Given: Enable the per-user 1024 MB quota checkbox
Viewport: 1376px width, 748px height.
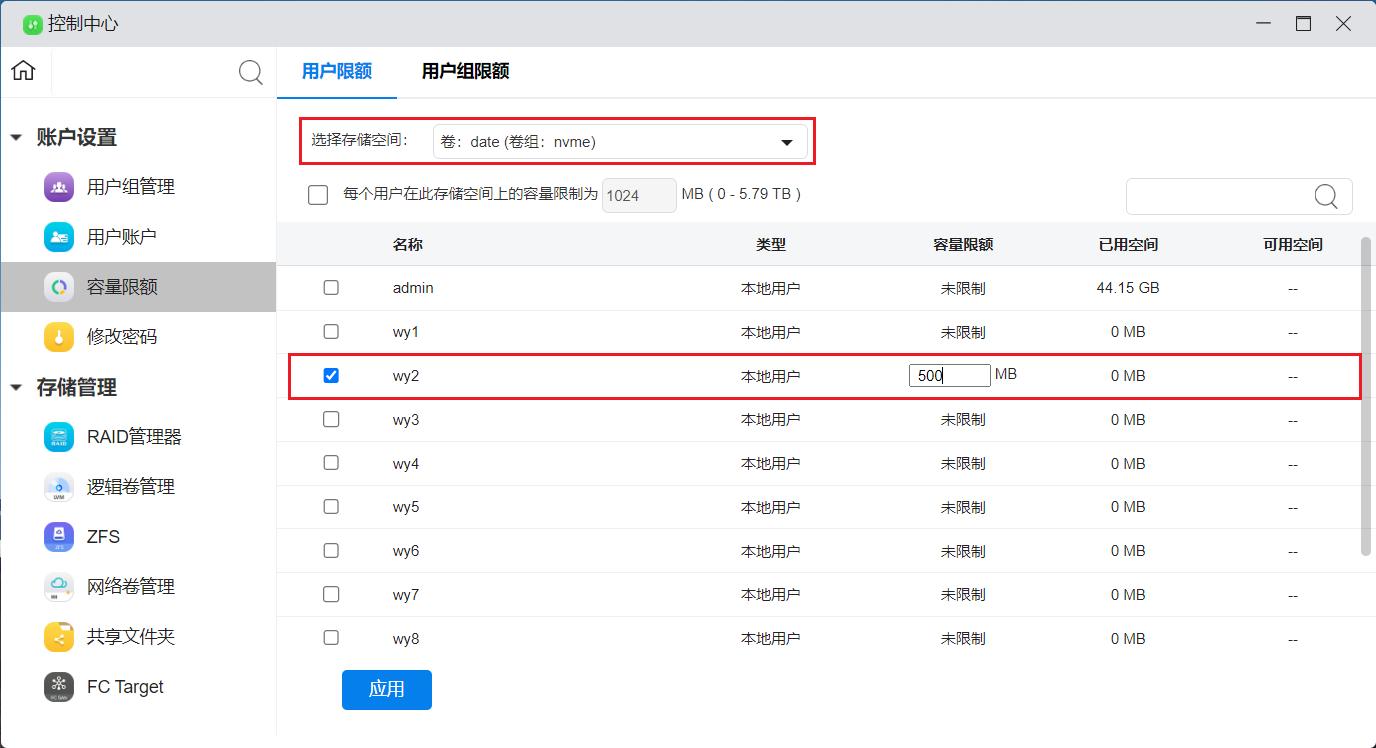Looking at the screenshot, I should 317,194.
